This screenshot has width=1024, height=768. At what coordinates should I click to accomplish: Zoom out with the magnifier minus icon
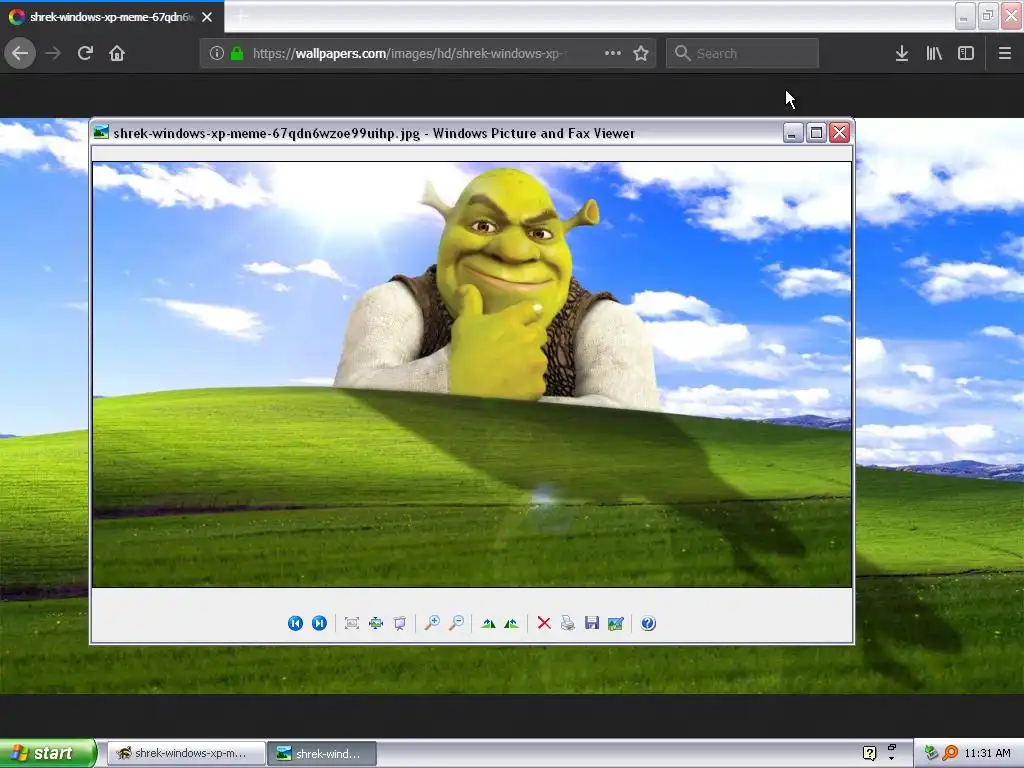tap(456, 623)
